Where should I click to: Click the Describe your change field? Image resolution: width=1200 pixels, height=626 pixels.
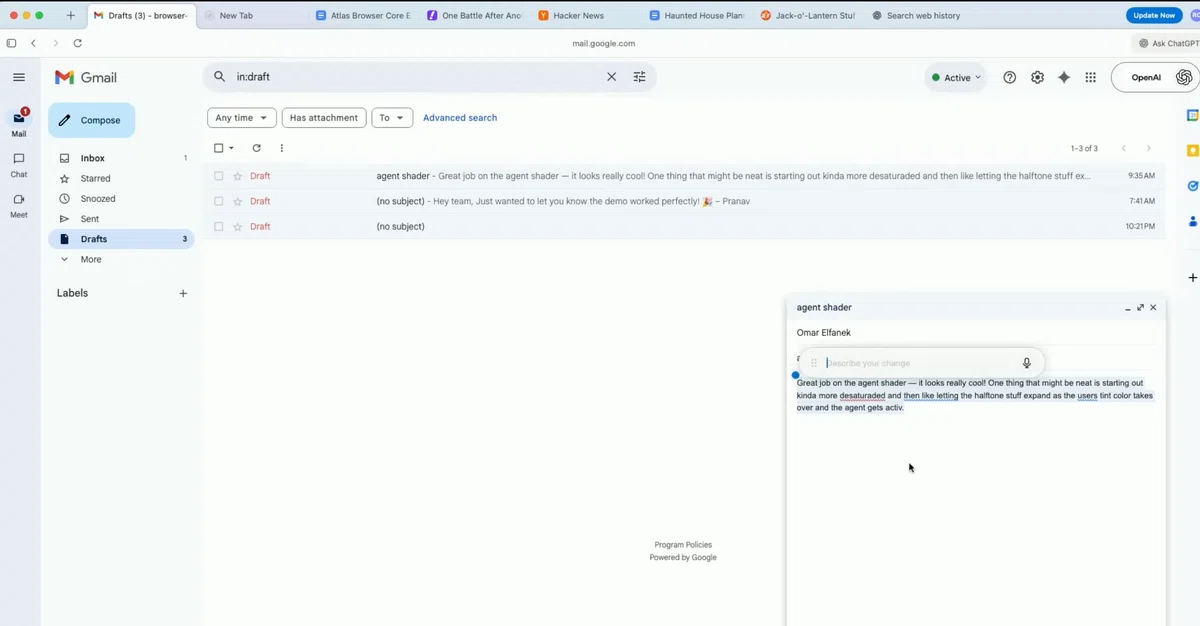point(922,363)
